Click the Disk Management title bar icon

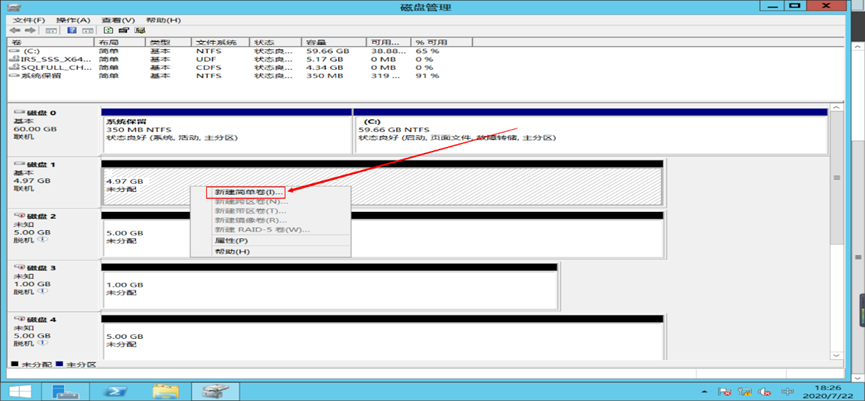pos(16,7)
